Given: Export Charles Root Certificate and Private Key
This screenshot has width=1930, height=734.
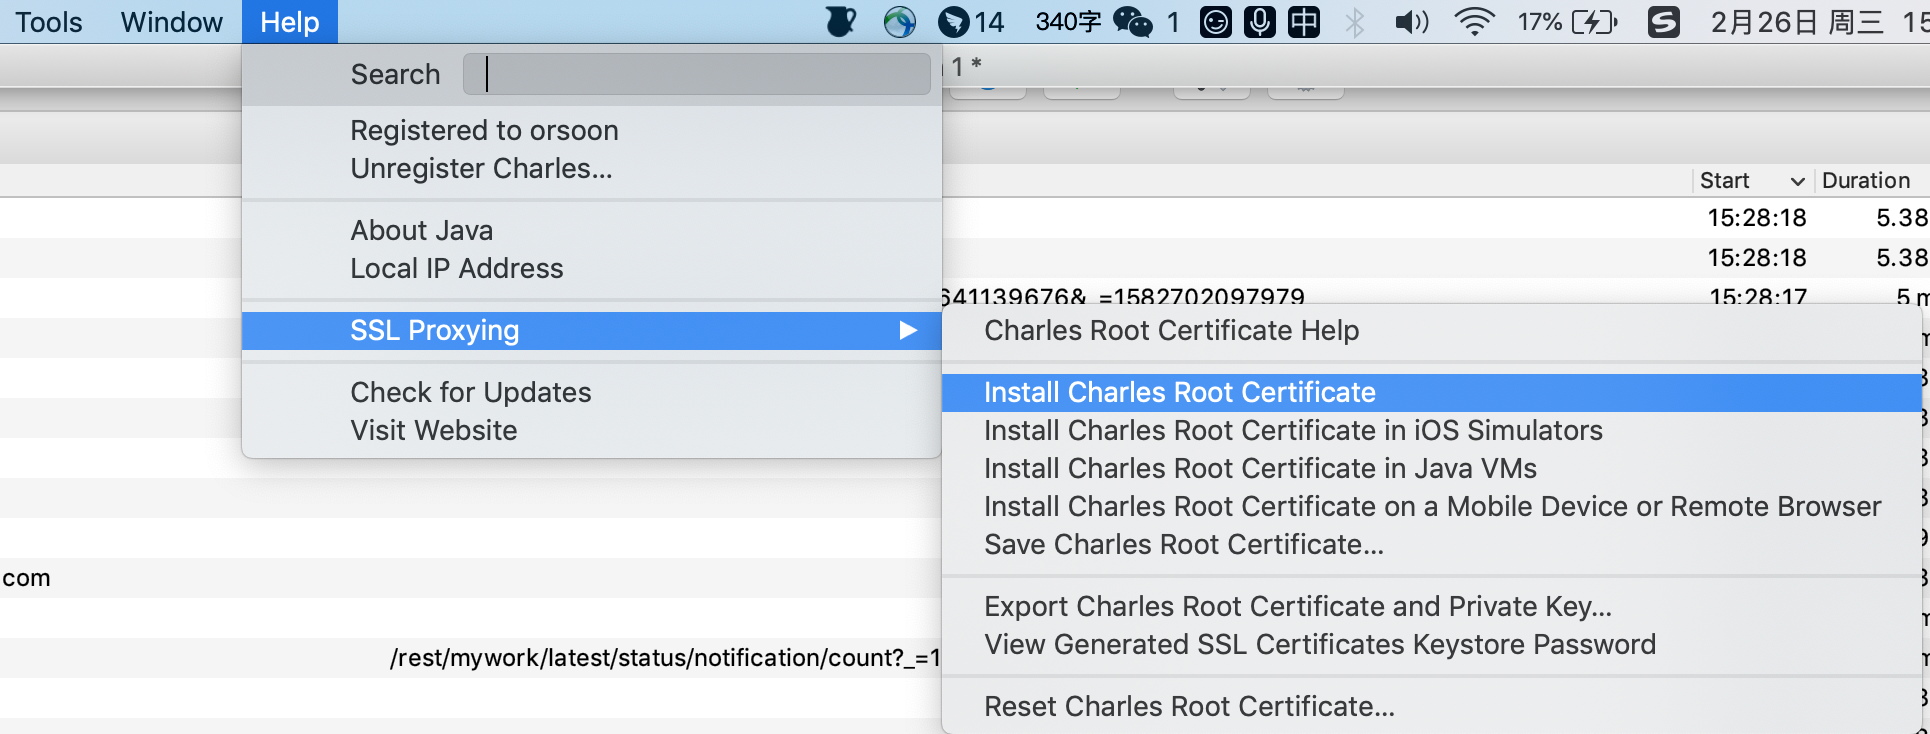Looking at the screenshot, I should click(1298, 607).
